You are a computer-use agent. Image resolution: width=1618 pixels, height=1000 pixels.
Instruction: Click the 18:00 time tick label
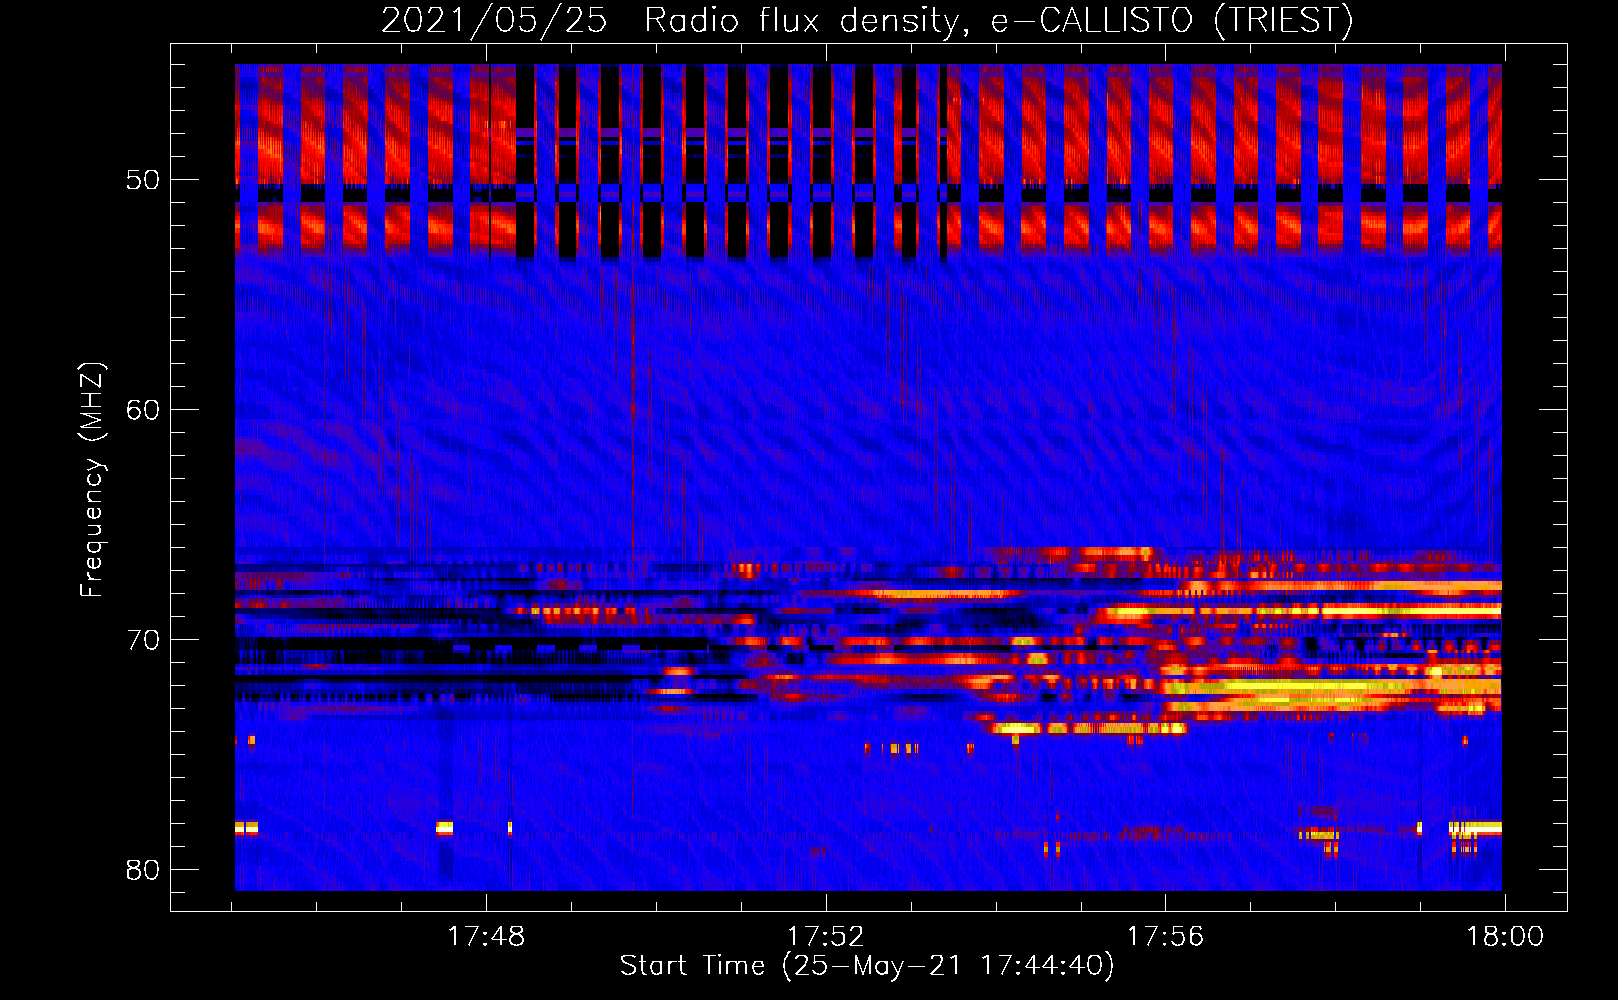(1505, 937)
